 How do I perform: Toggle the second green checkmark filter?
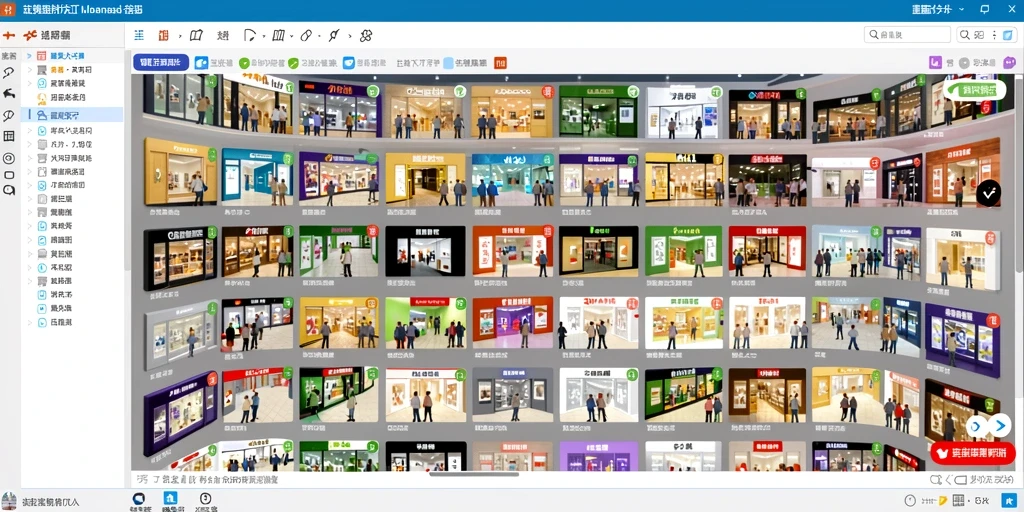pos(293,63)
